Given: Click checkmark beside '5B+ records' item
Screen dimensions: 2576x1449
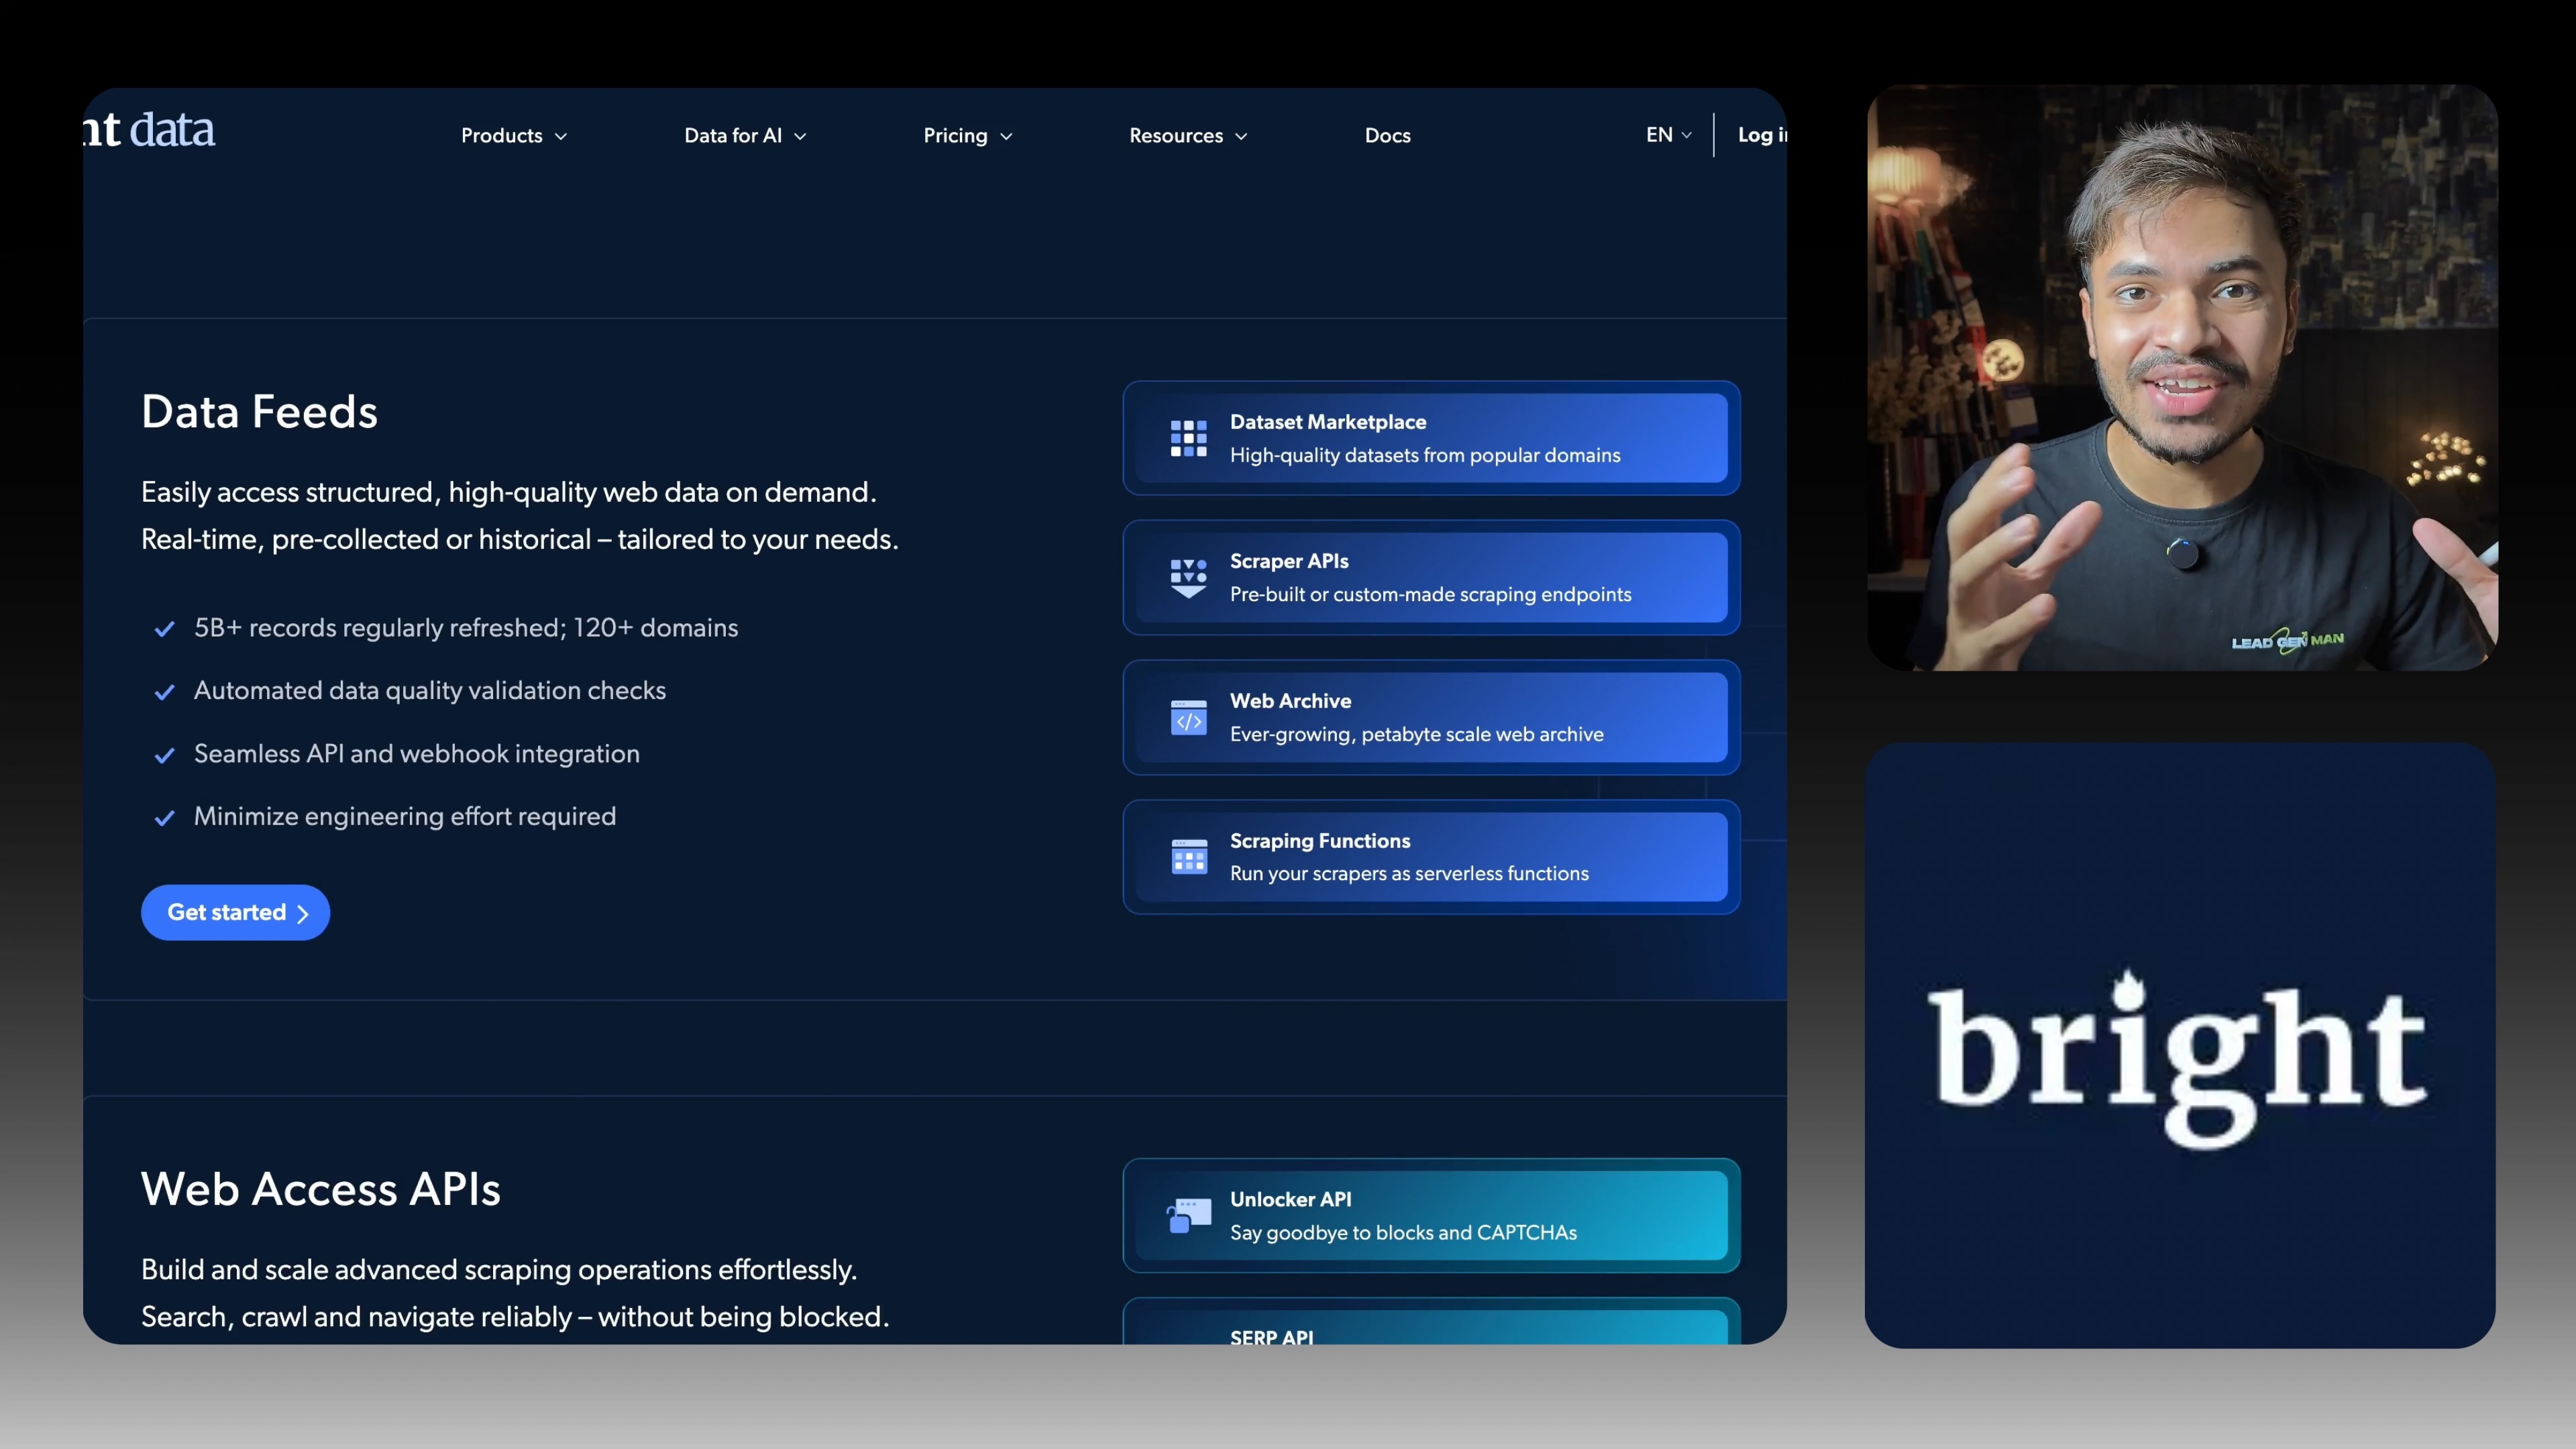Looking at the screenshot, I should pyautogui.click(x=165, y=629).
